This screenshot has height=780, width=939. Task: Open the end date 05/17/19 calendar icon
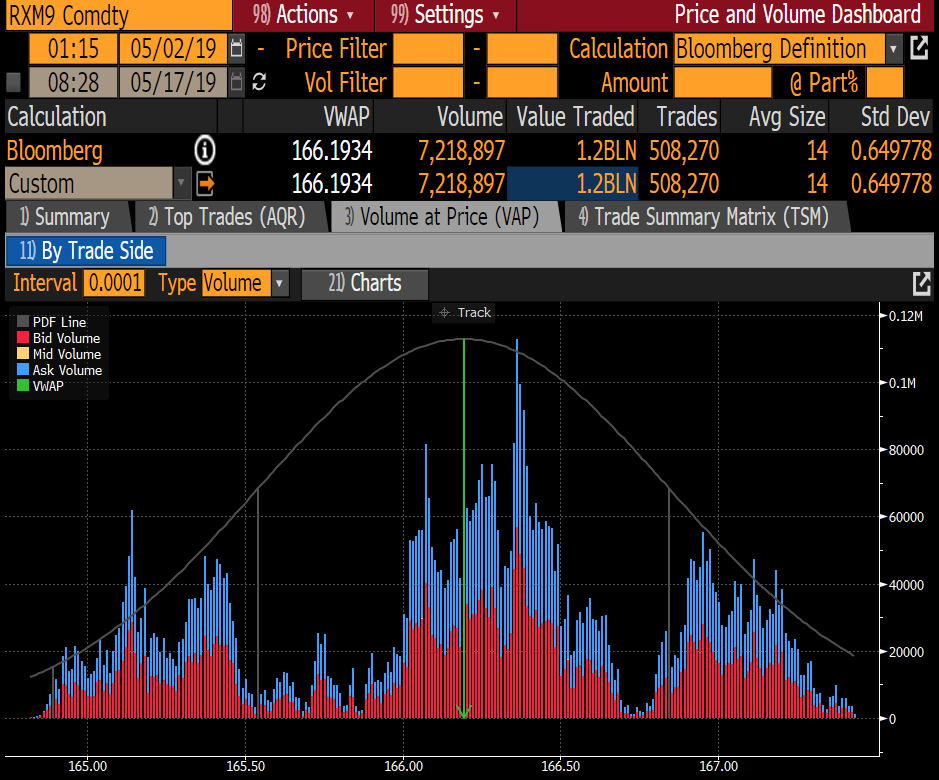click(237, 82)
